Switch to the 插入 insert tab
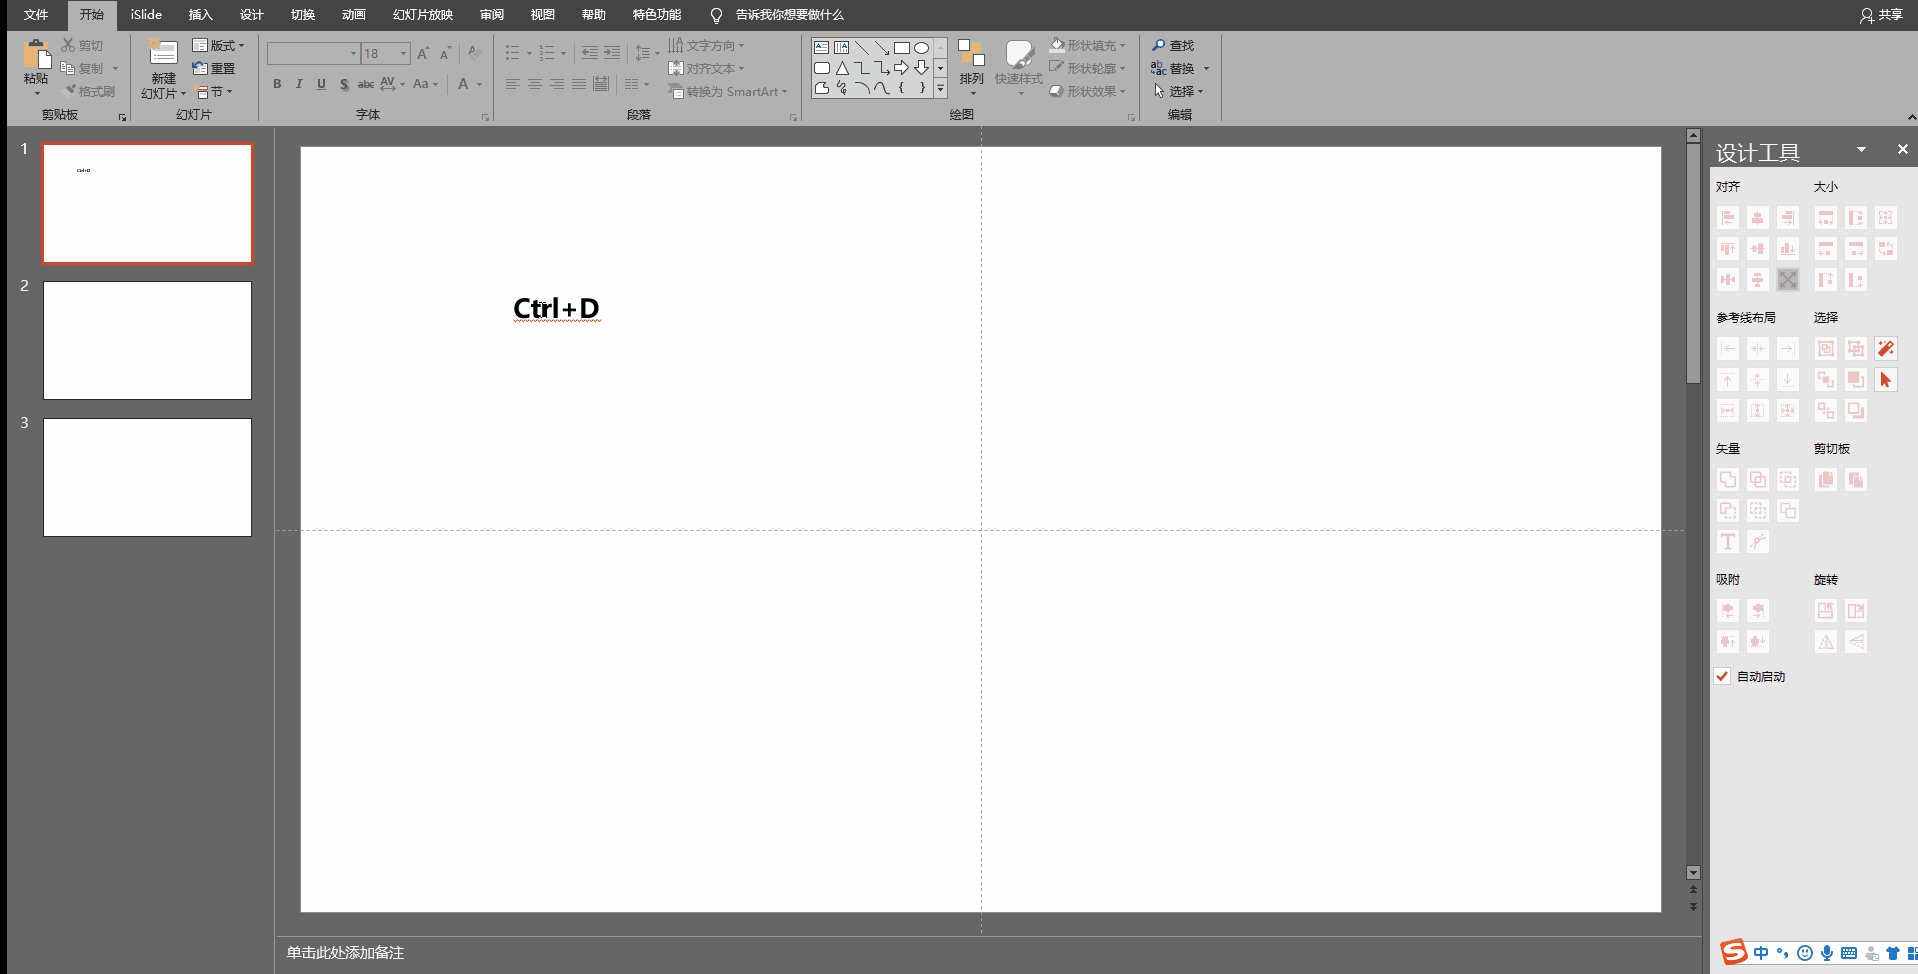The height and width of the screenshot is (974, 1918). (201, 15)
